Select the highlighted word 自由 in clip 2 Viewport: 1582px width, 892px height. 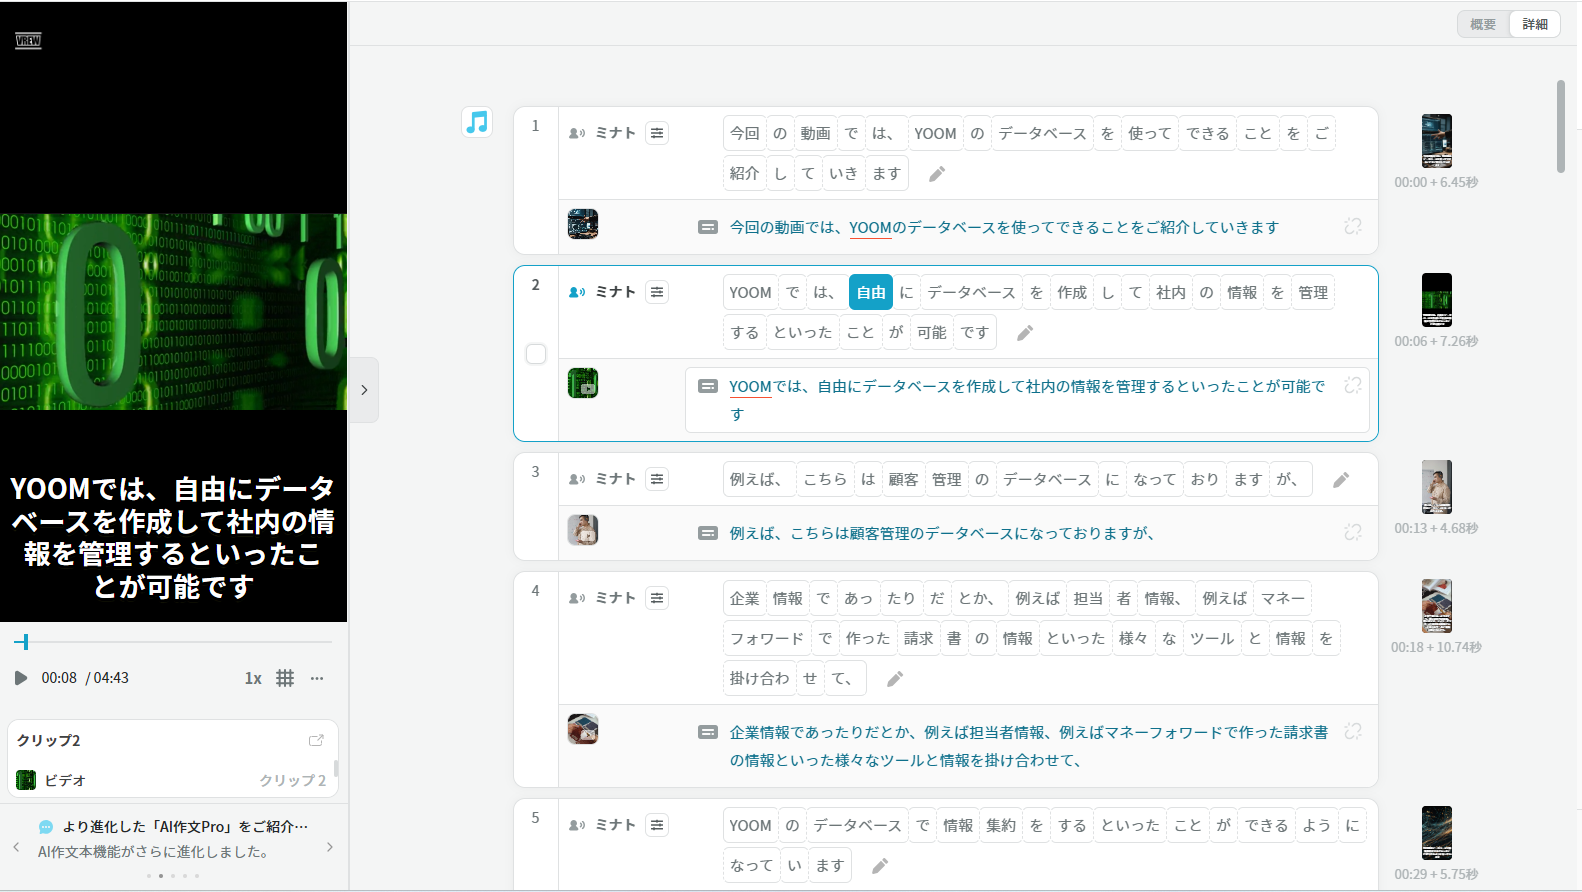pos(871,292)
